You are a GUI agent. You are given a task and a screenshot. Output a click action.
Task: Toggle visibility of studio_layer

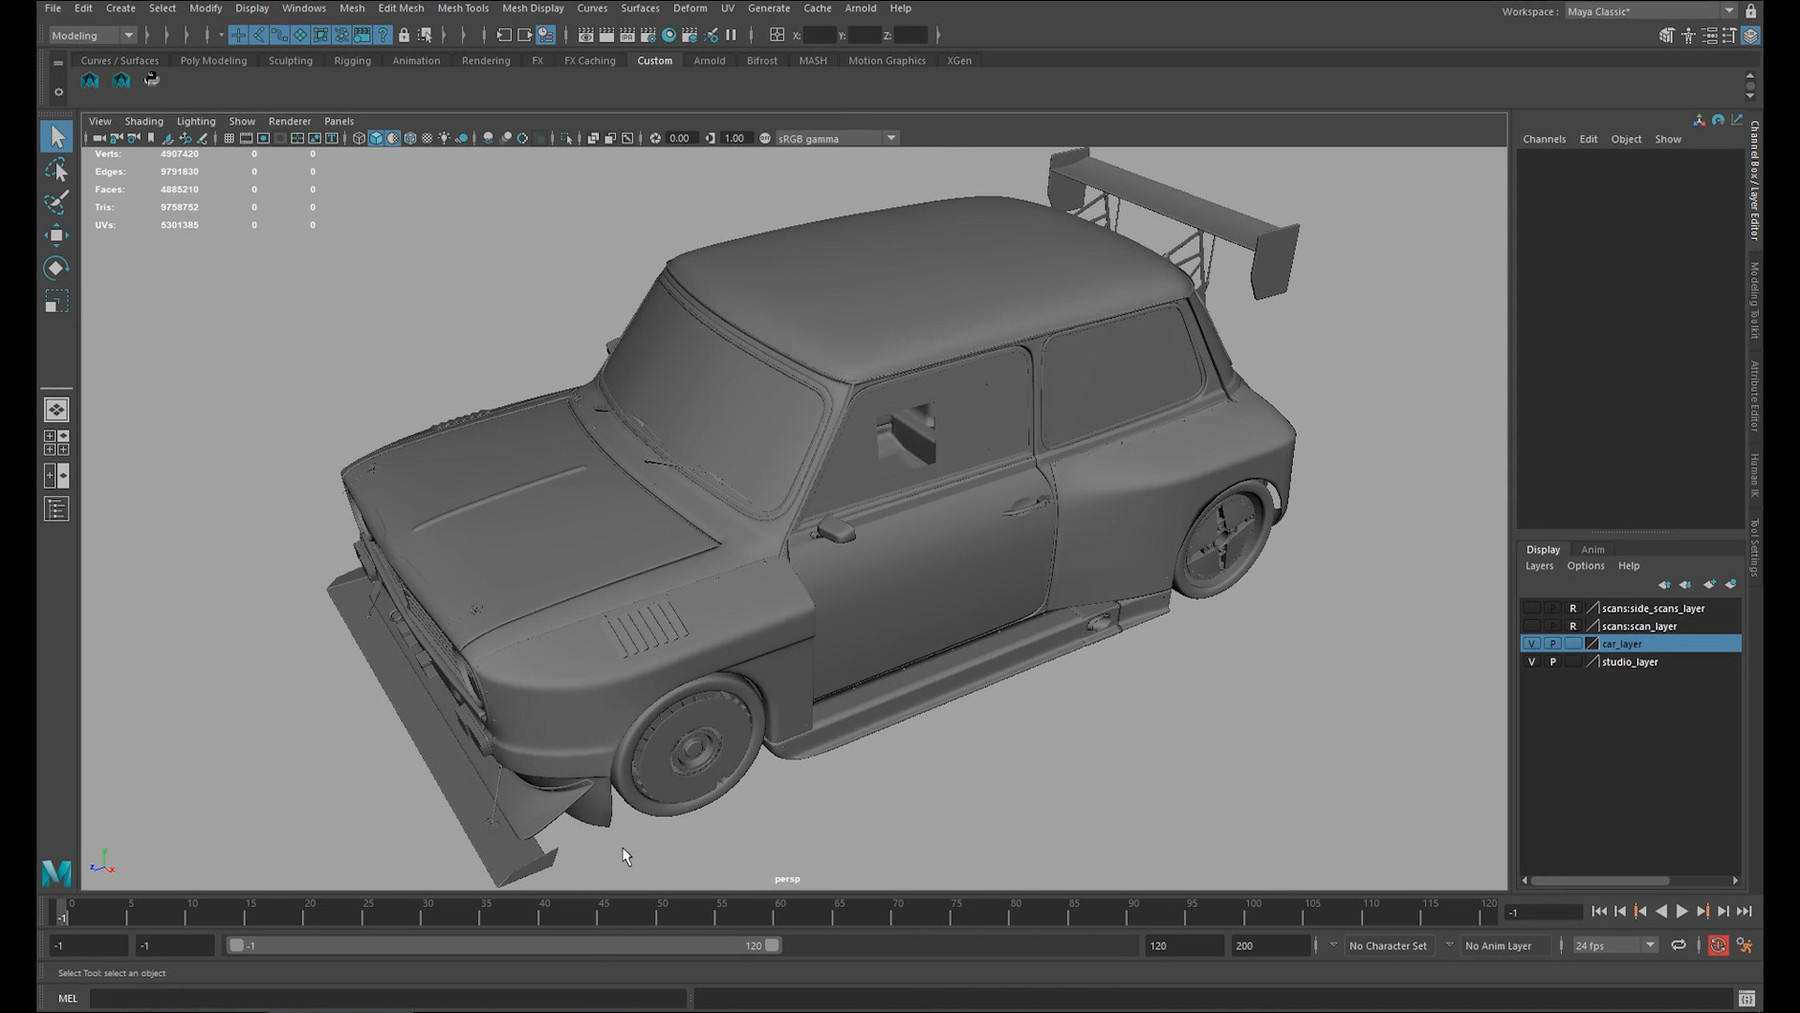coord(1531,662)
